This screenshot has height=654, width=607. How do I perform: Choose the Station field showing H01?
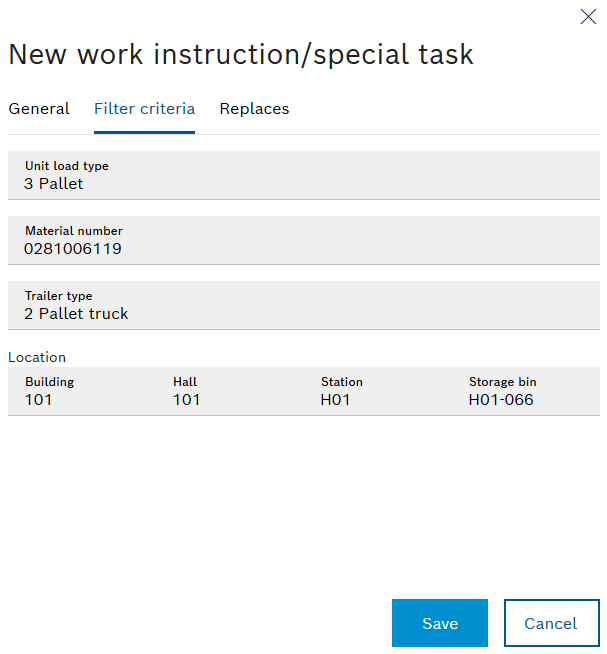378,391
